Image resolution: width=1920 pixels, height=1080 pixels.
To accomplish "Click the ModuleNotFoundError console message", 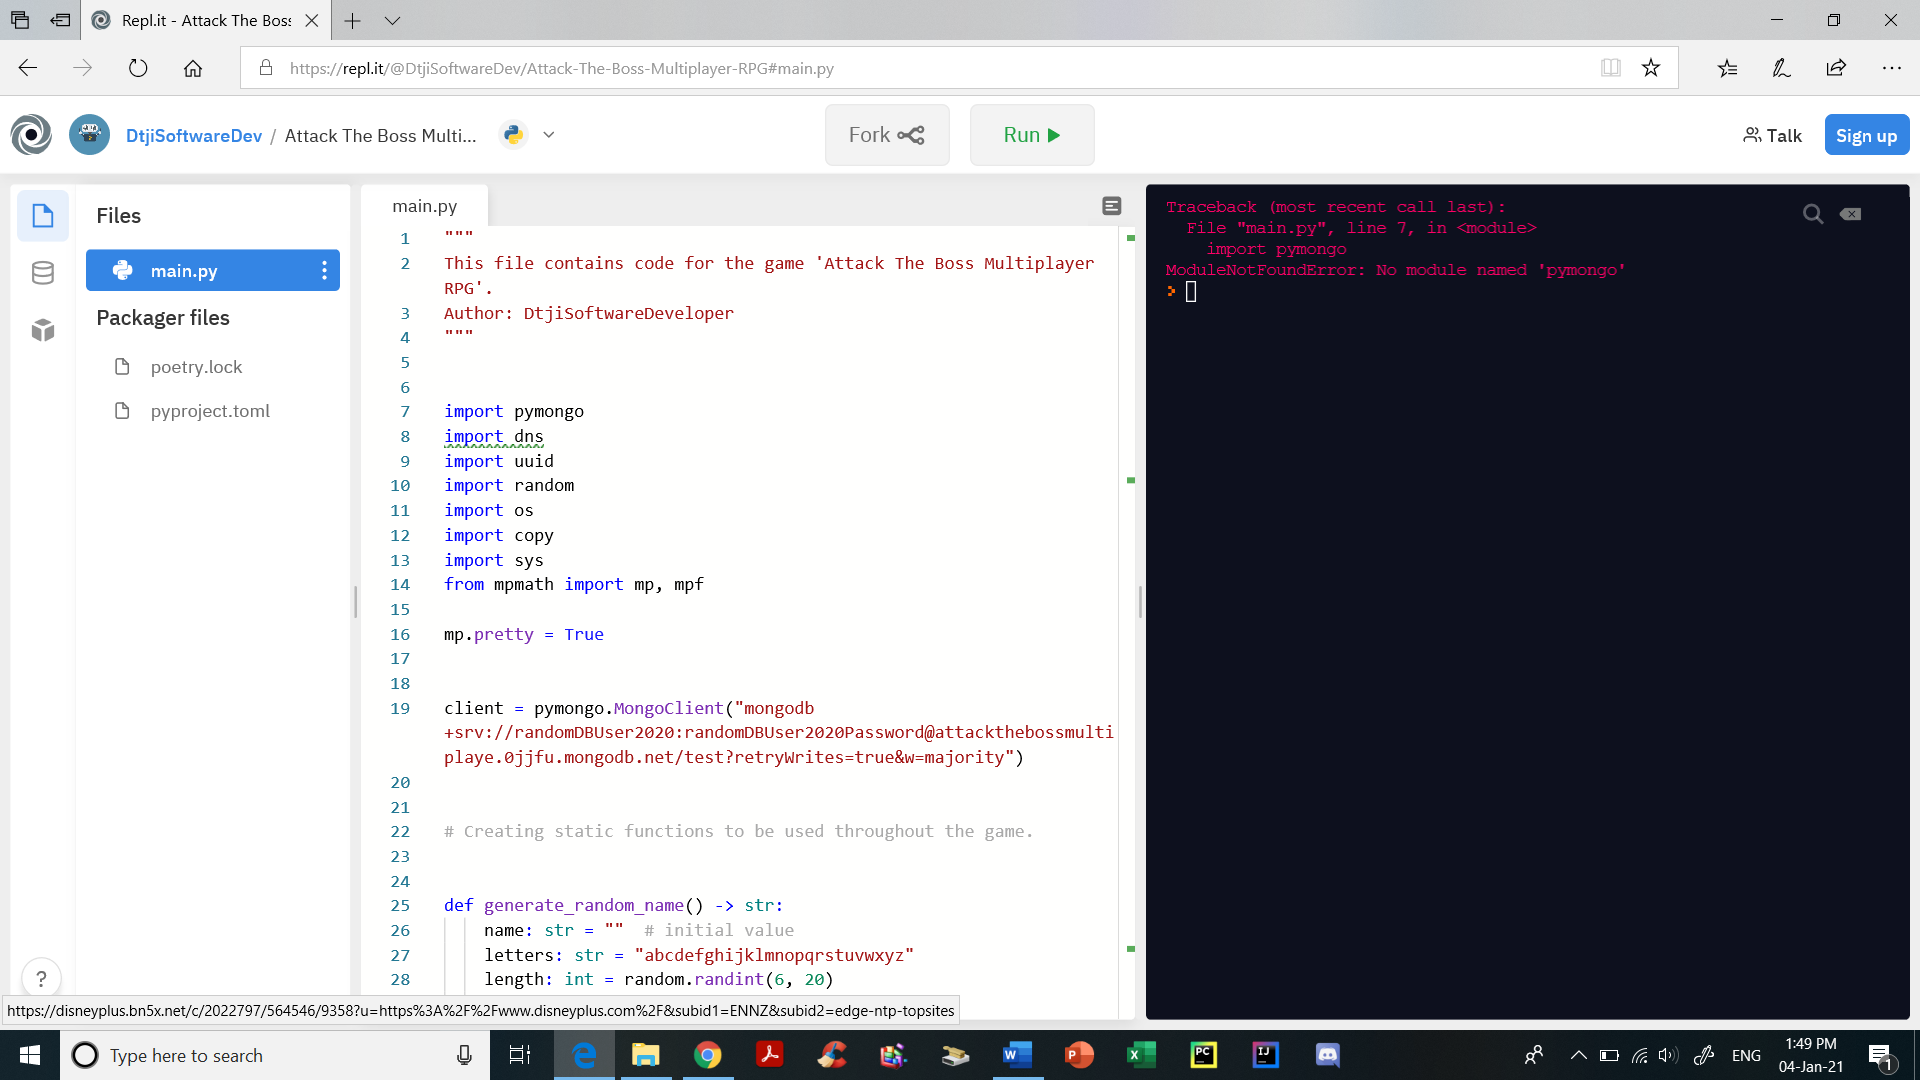I will [1395, 270].
